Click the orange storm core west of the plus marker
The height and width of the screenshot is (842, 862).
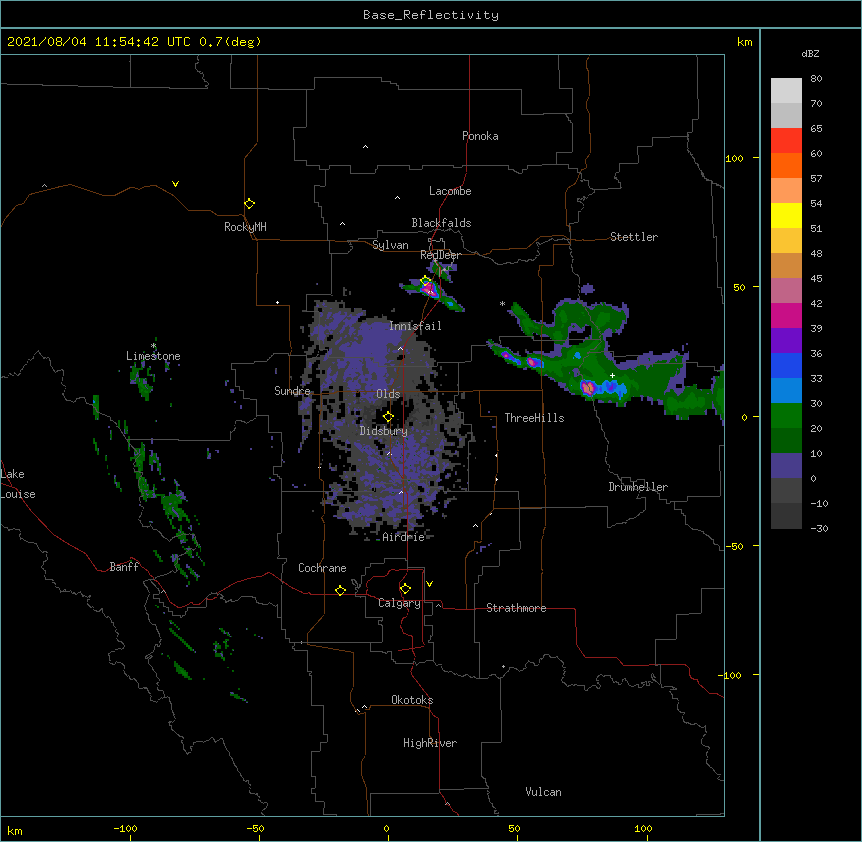click(x=588, y=388)
